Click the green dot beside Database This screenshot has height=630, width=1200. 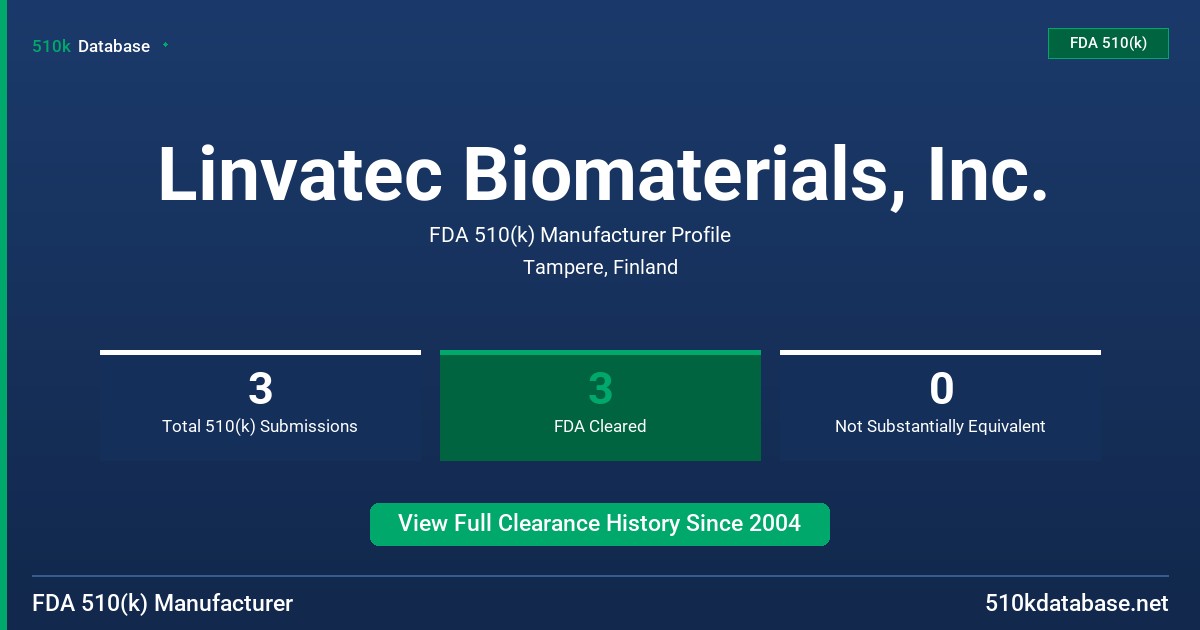(x=165, y=45)
